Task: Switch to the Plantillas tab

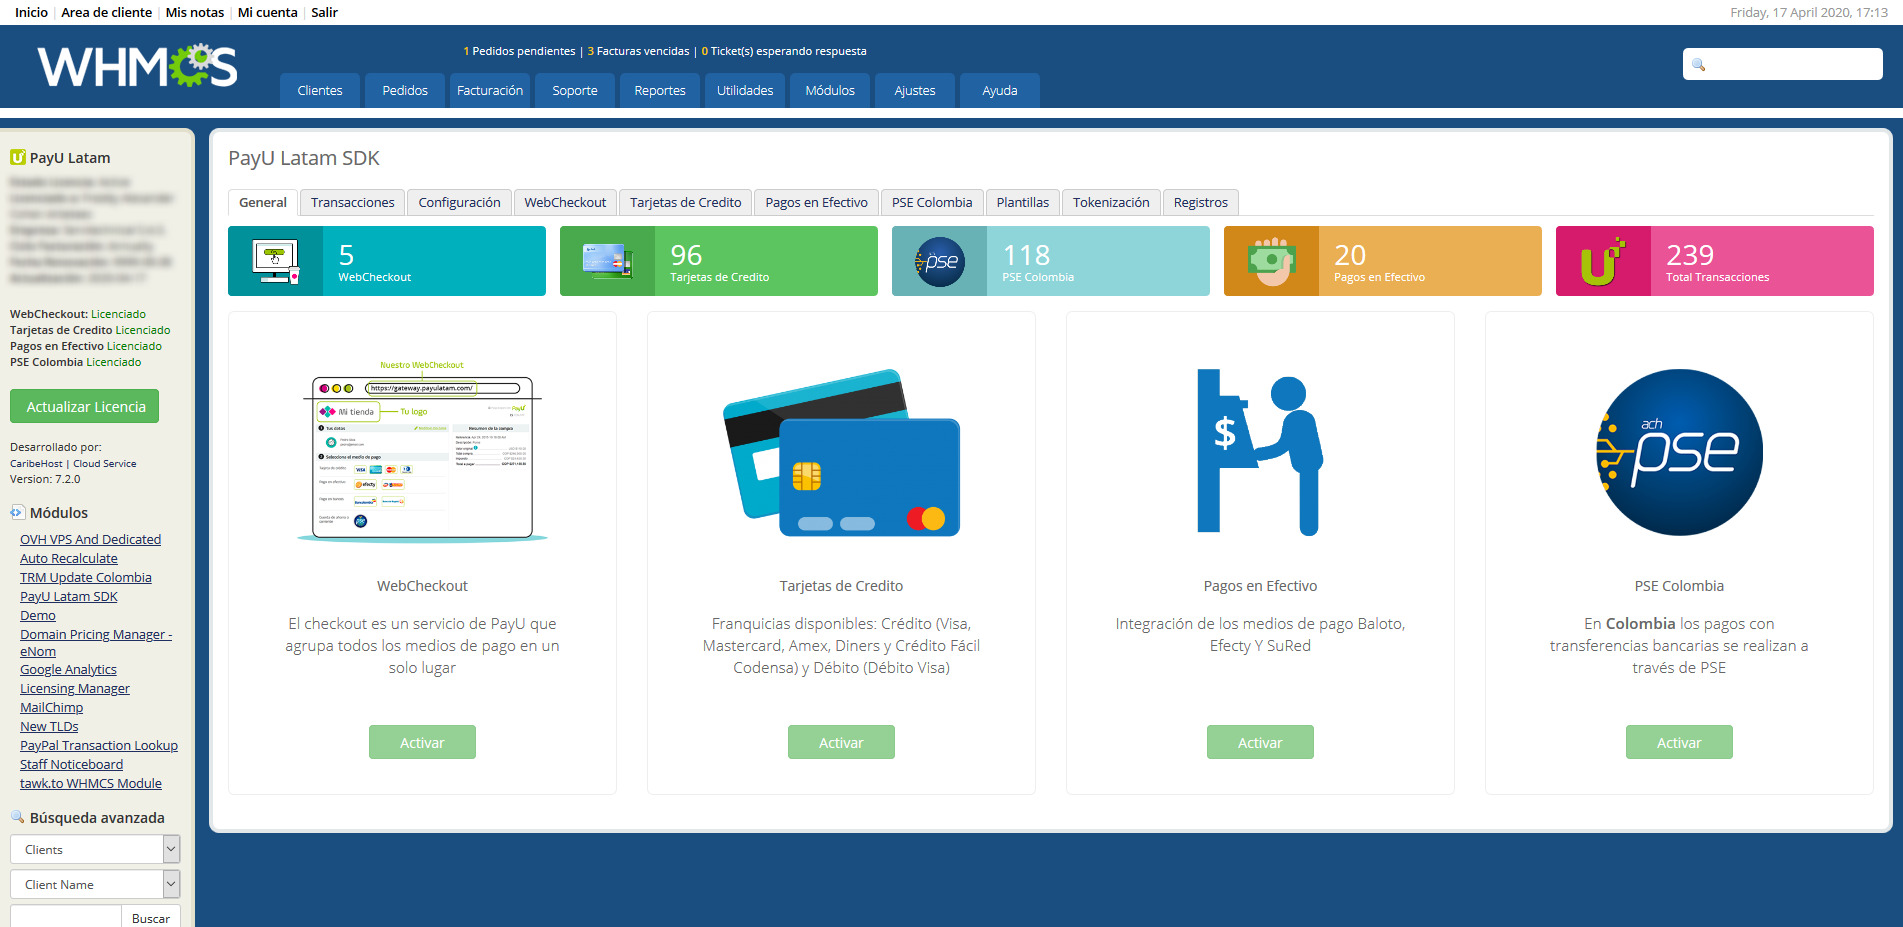Action: coord(1023,202)
